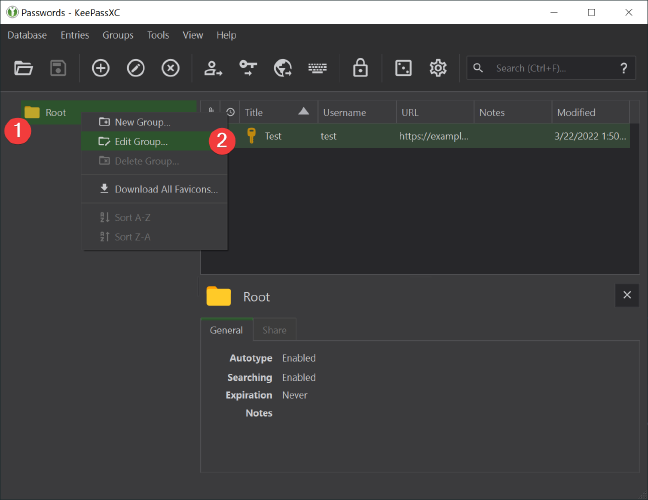Viewport: 648px width, 500px height.
Task: Click the Searching Enabled value
Action: [299, 377]
